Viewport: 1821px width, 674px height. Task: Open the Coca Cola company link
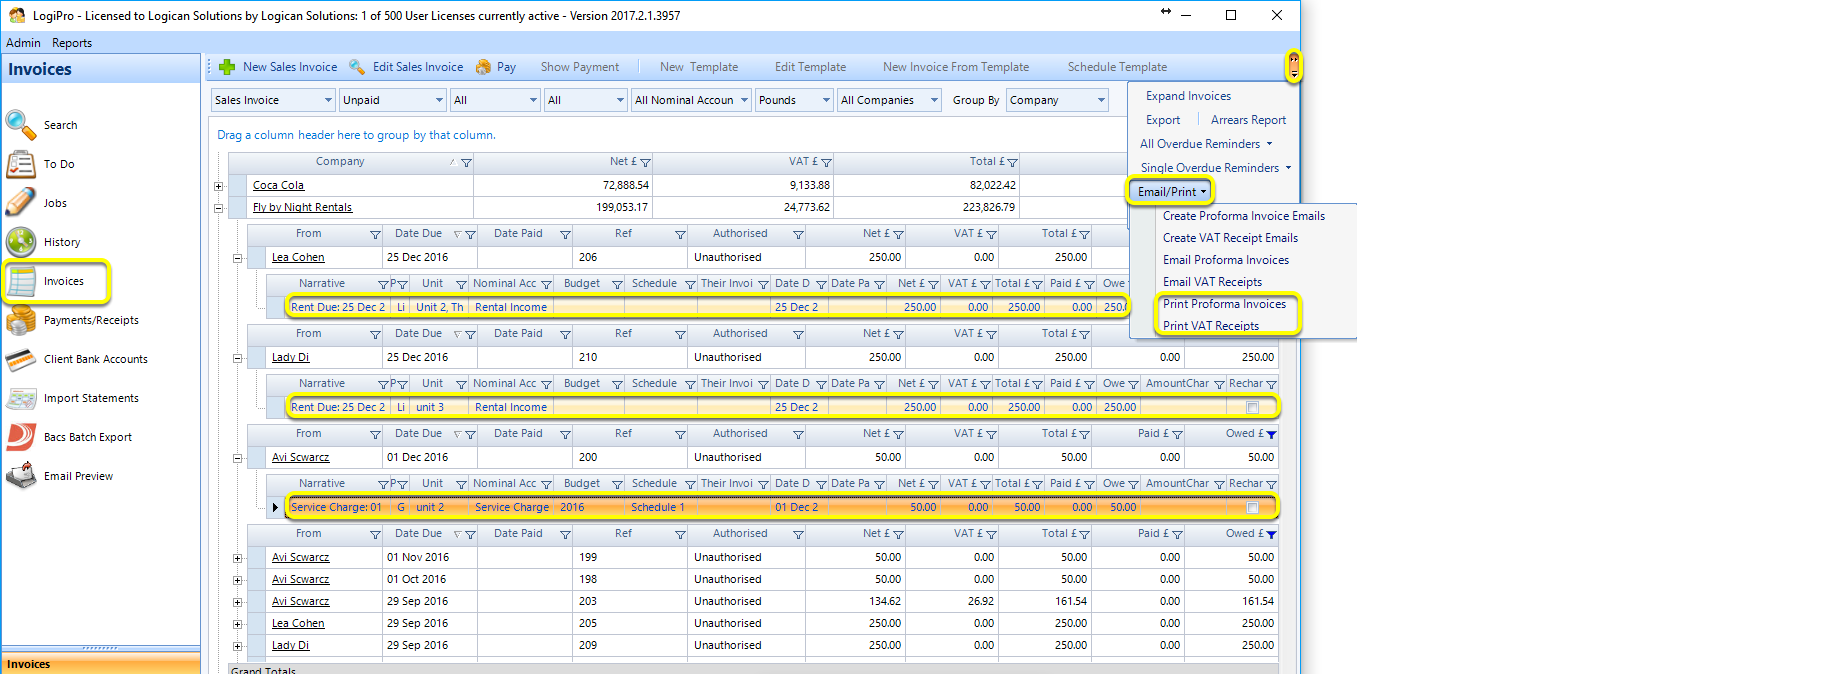[x=278, y=185]
